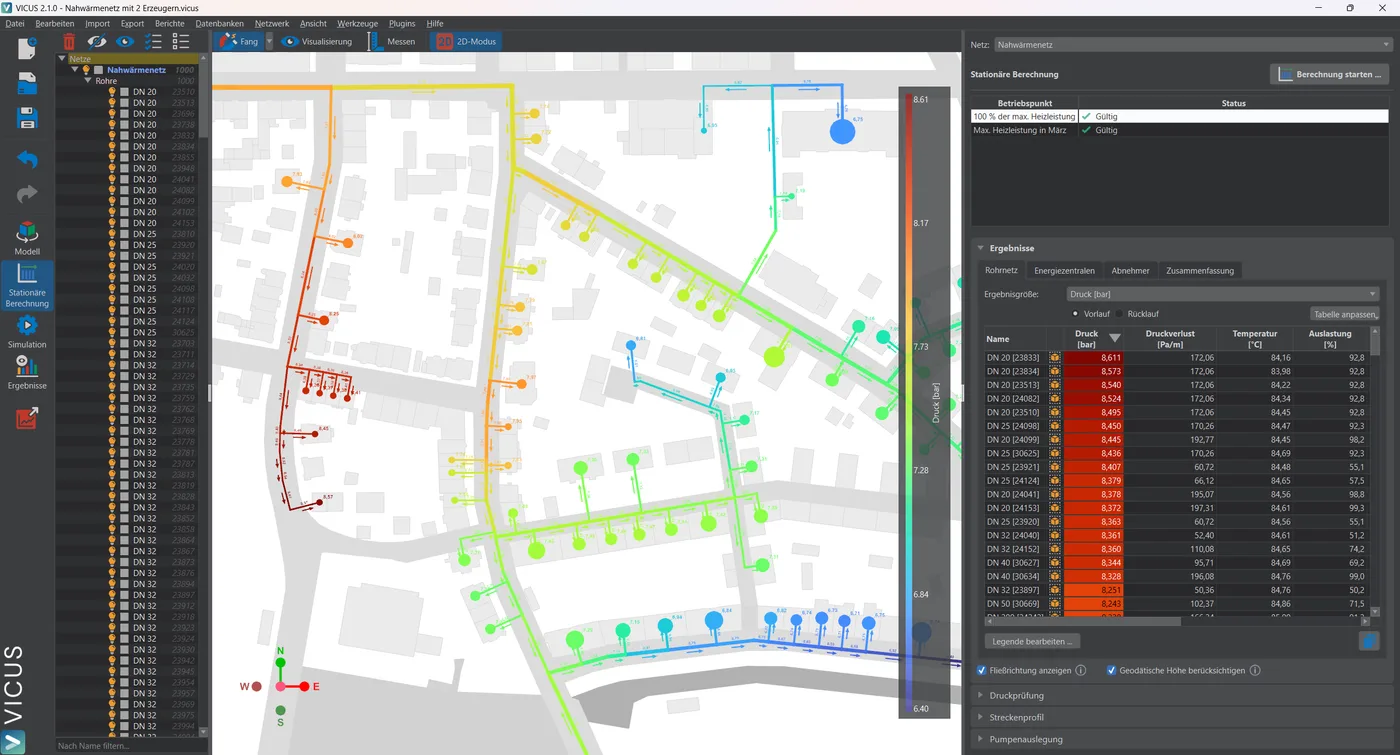Toggle the checkbox next to Nahwärmenetz in tree
The height and width of the screenshot is (755, 1400).
(x=98, y=70)
